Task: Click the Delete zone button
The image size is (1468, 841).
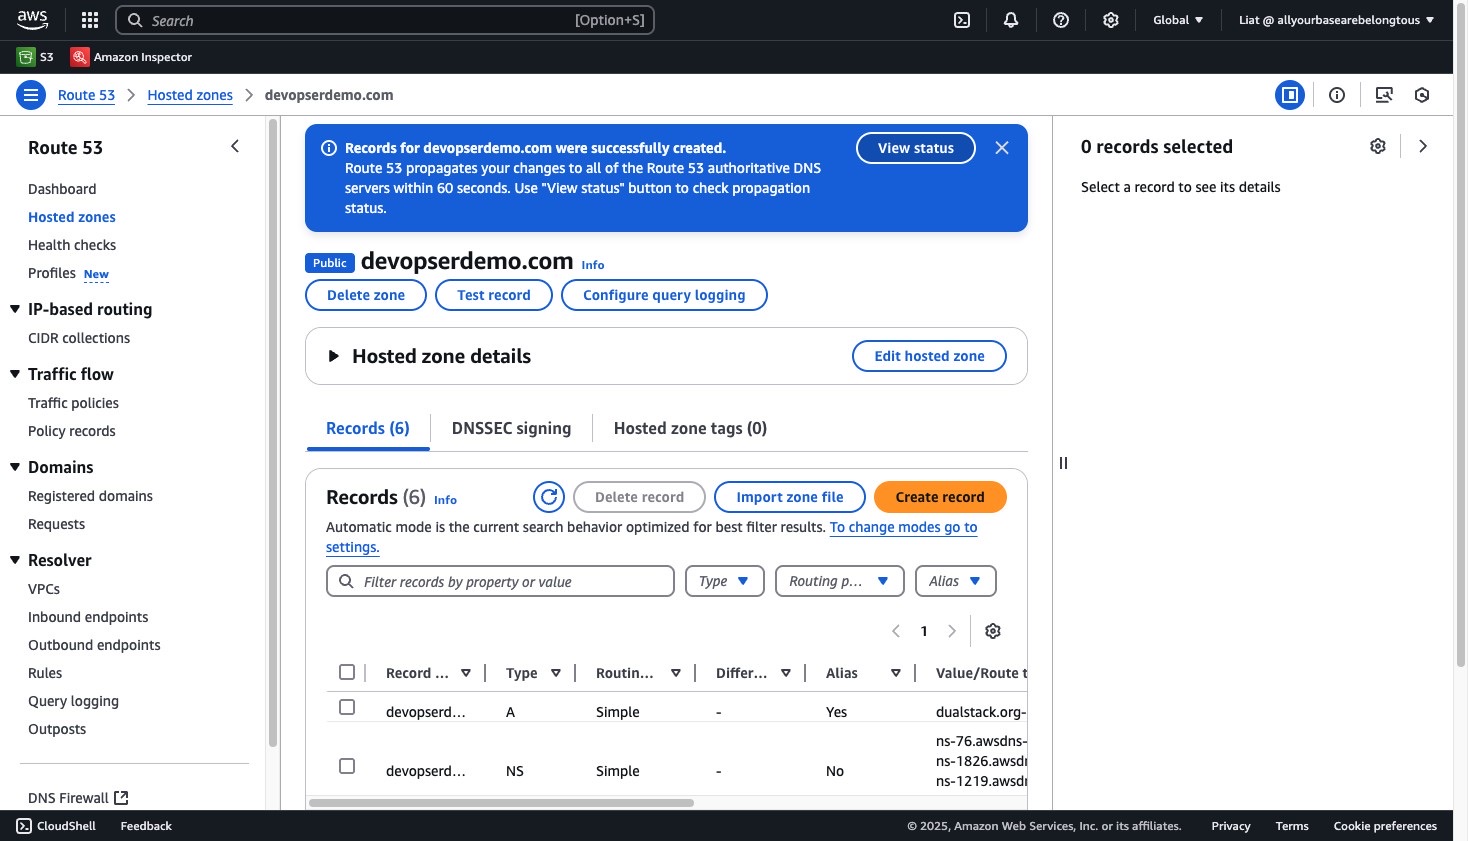Action: click(x=366, y=295)
